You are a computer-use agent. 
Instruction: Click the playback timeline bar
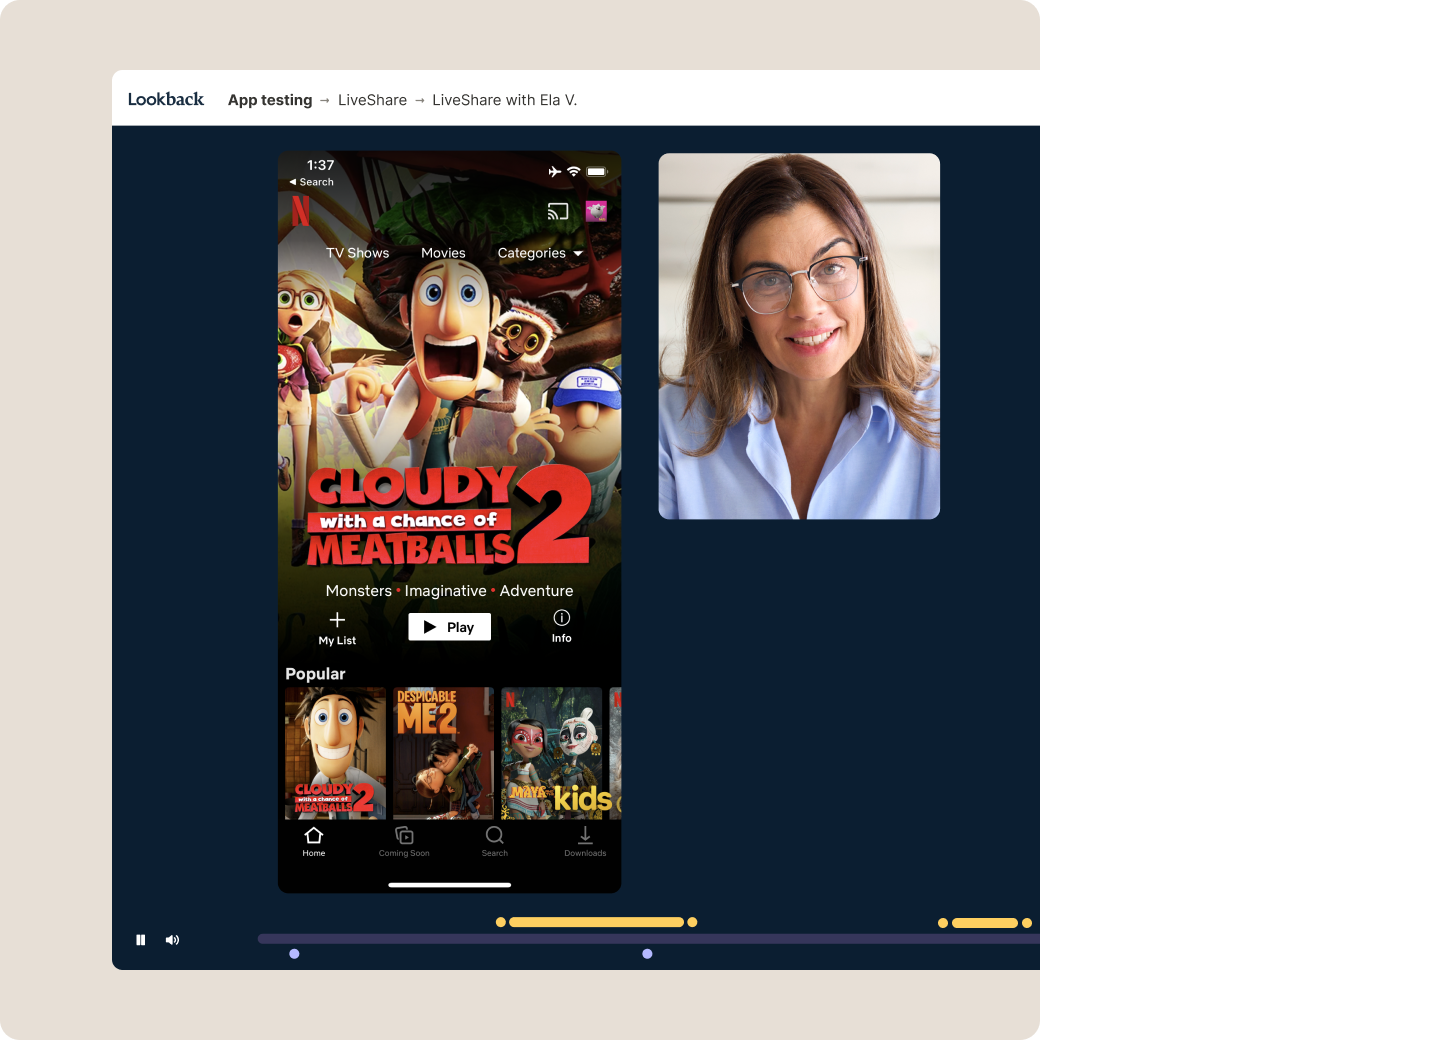pos(649,939)
